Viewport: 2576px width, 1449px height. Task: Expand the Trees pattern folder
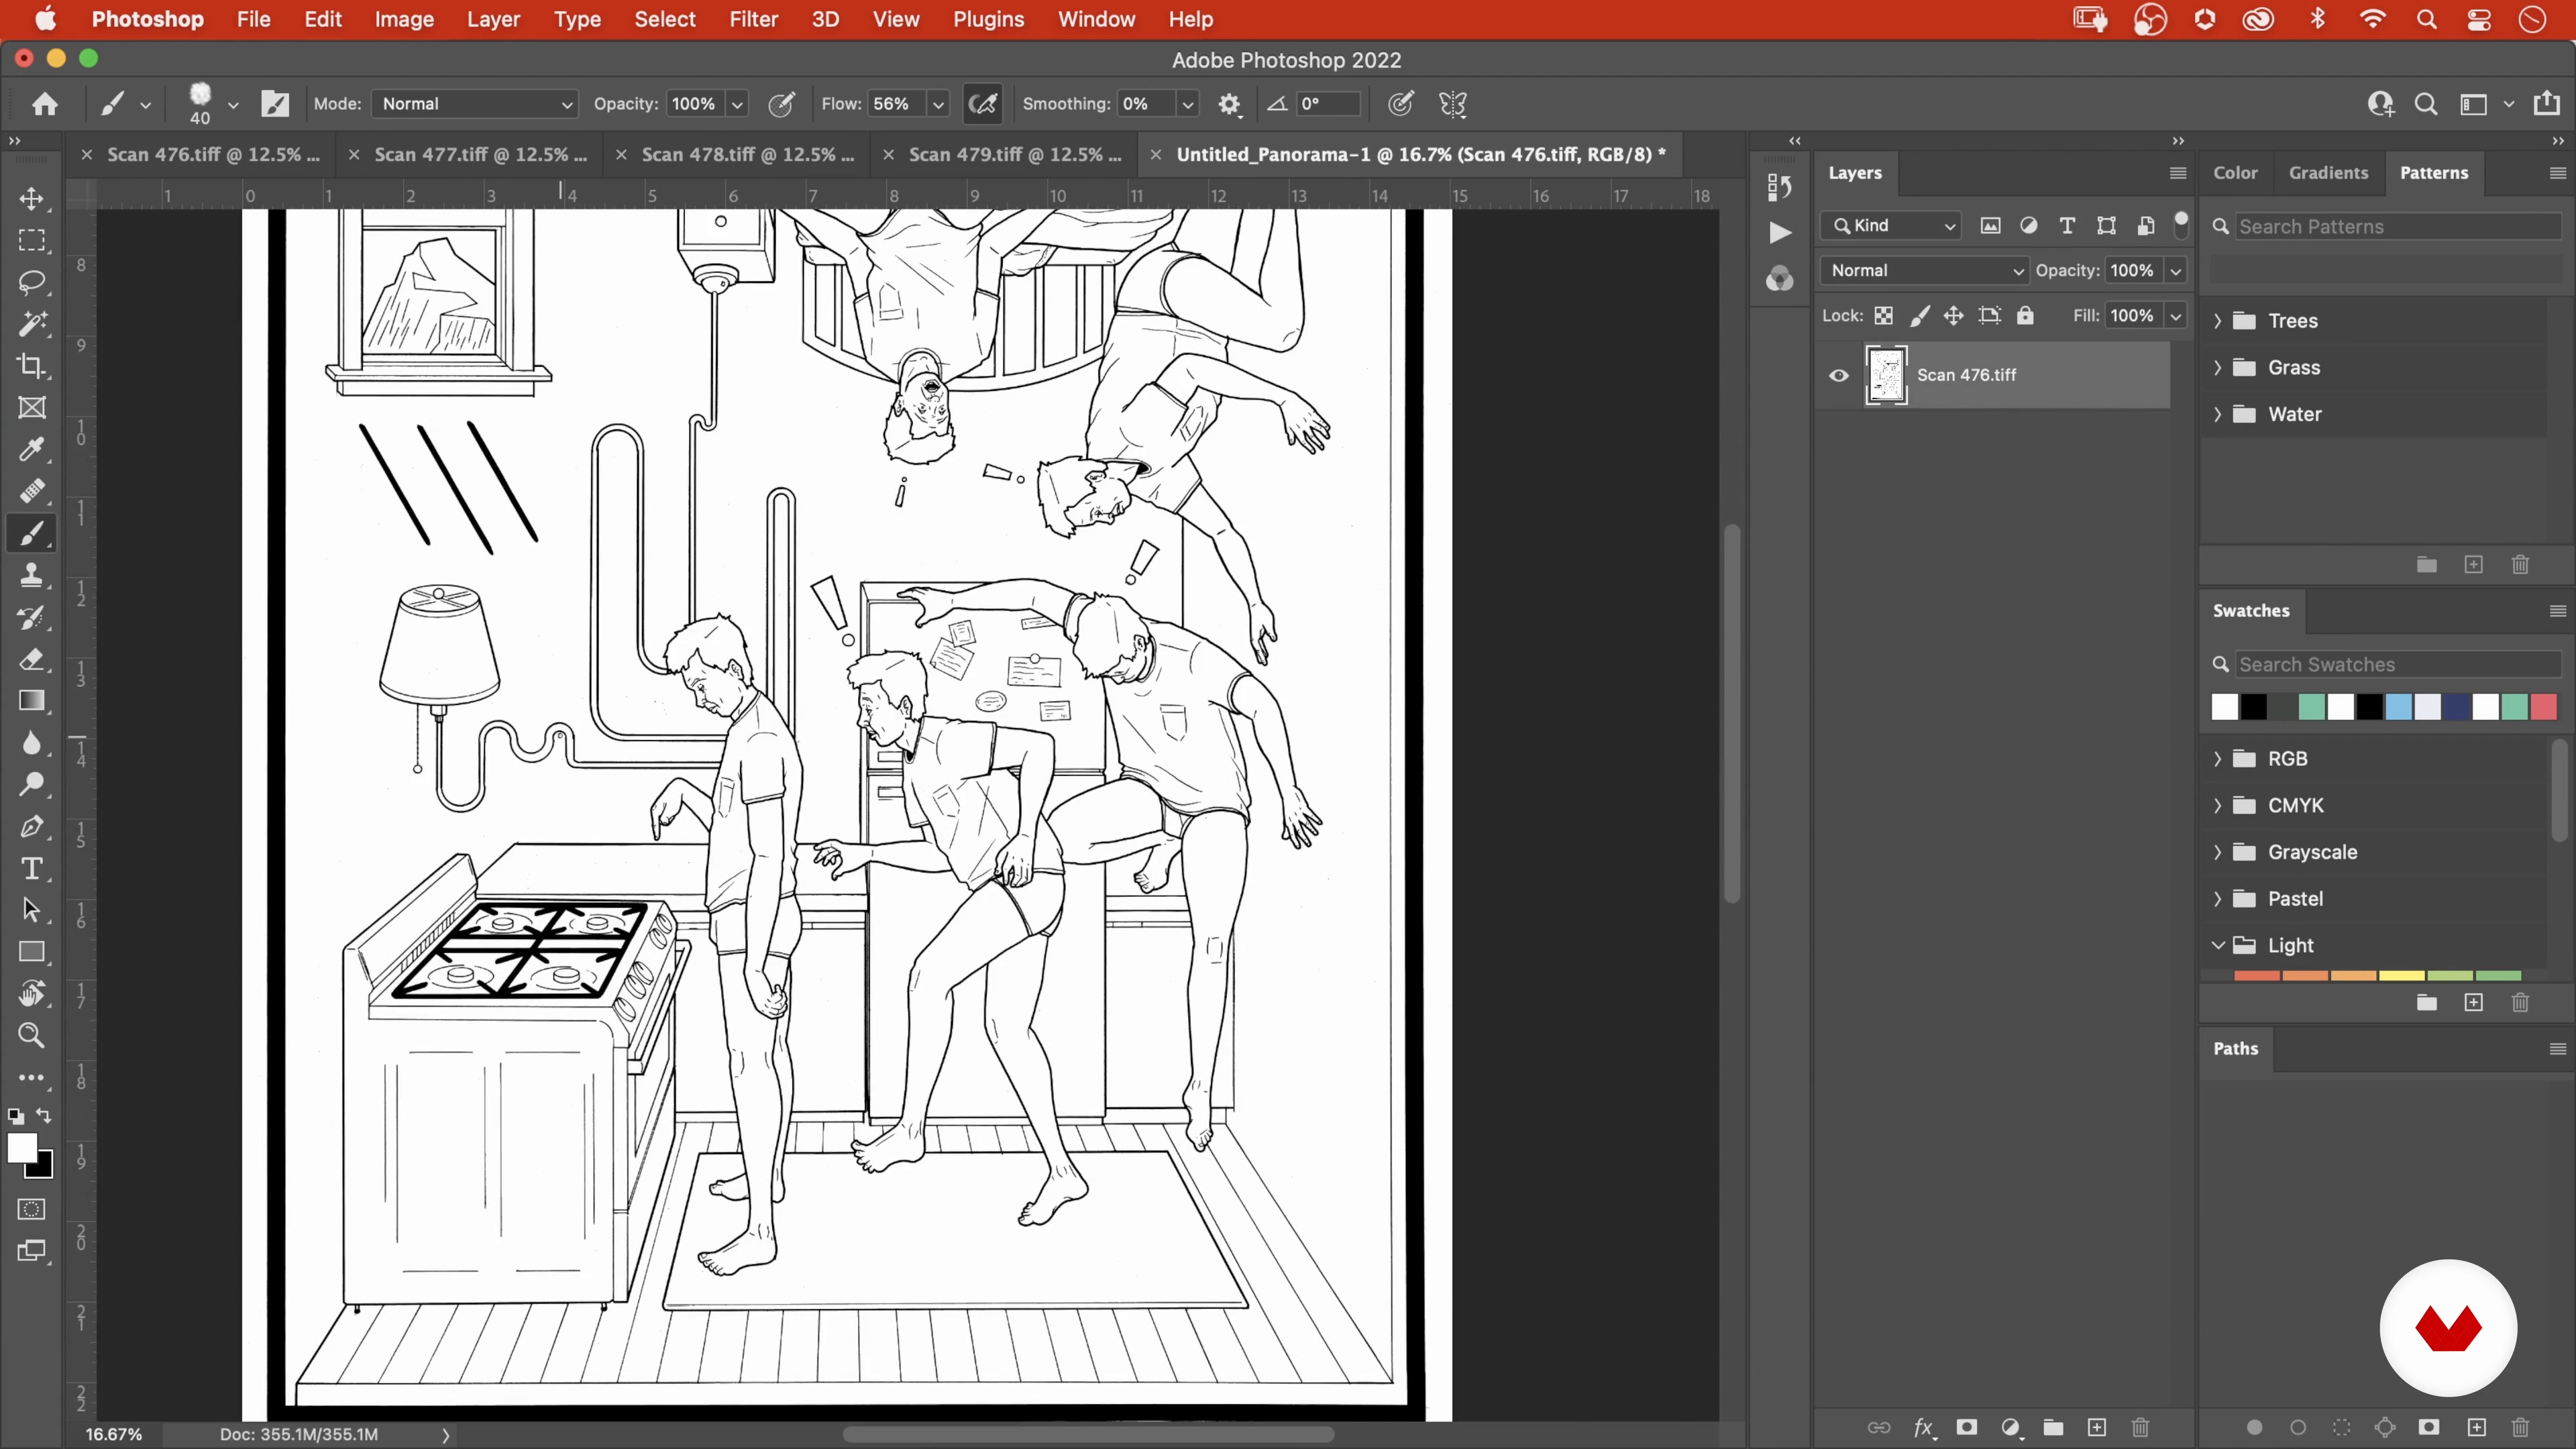point(2217,321)
